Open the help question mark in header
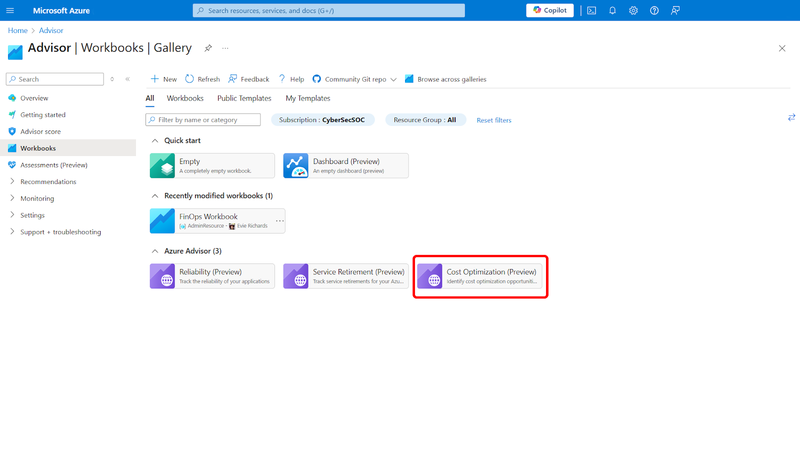The height and width of the screenshot is (451, 800). click(x=654, y=10)
